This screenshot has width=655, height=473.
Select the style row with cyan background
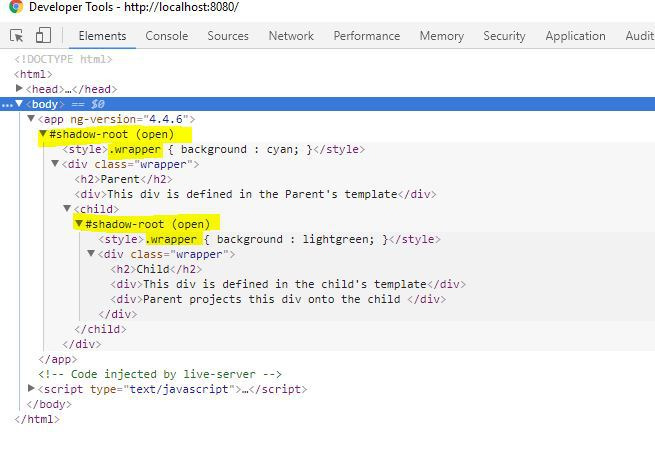pyautogui.click(x=213, y=149)
